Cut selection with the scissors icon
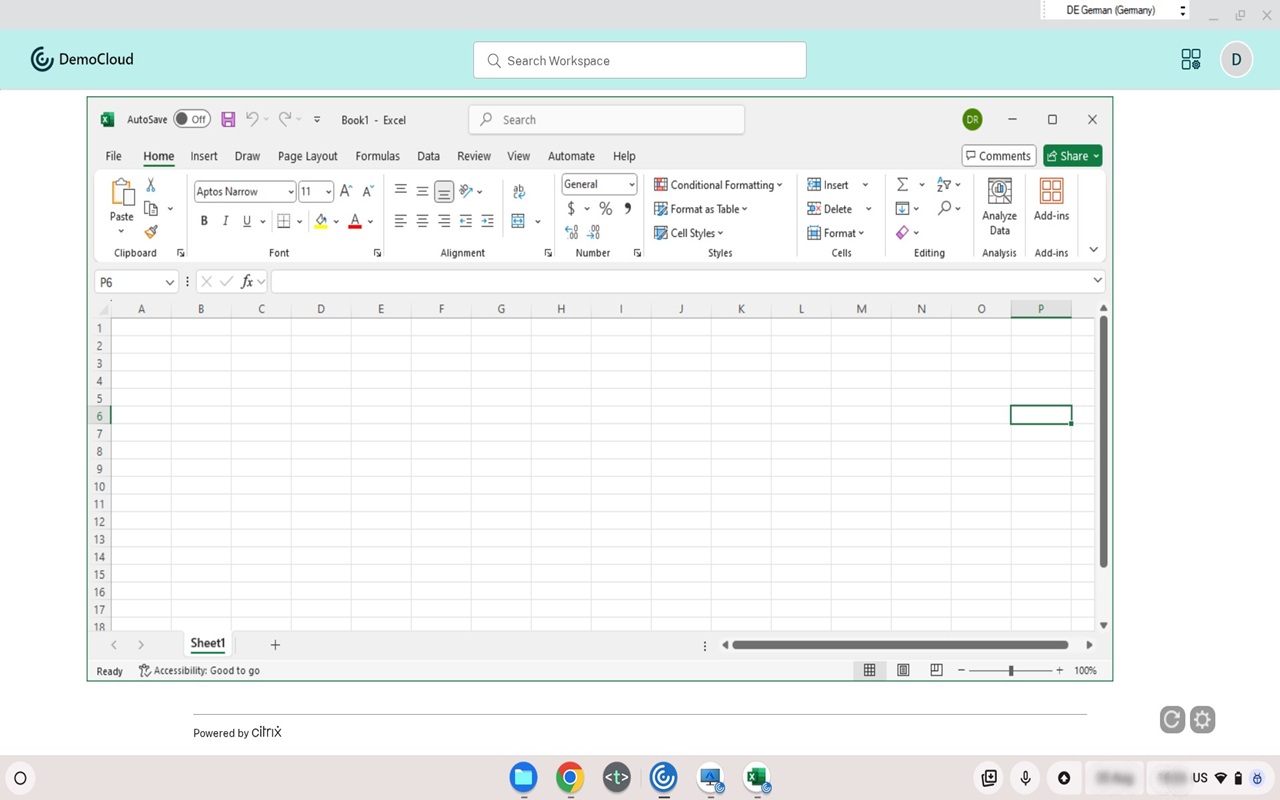Screen dimensions: 1280x800 tap(151, 185)
